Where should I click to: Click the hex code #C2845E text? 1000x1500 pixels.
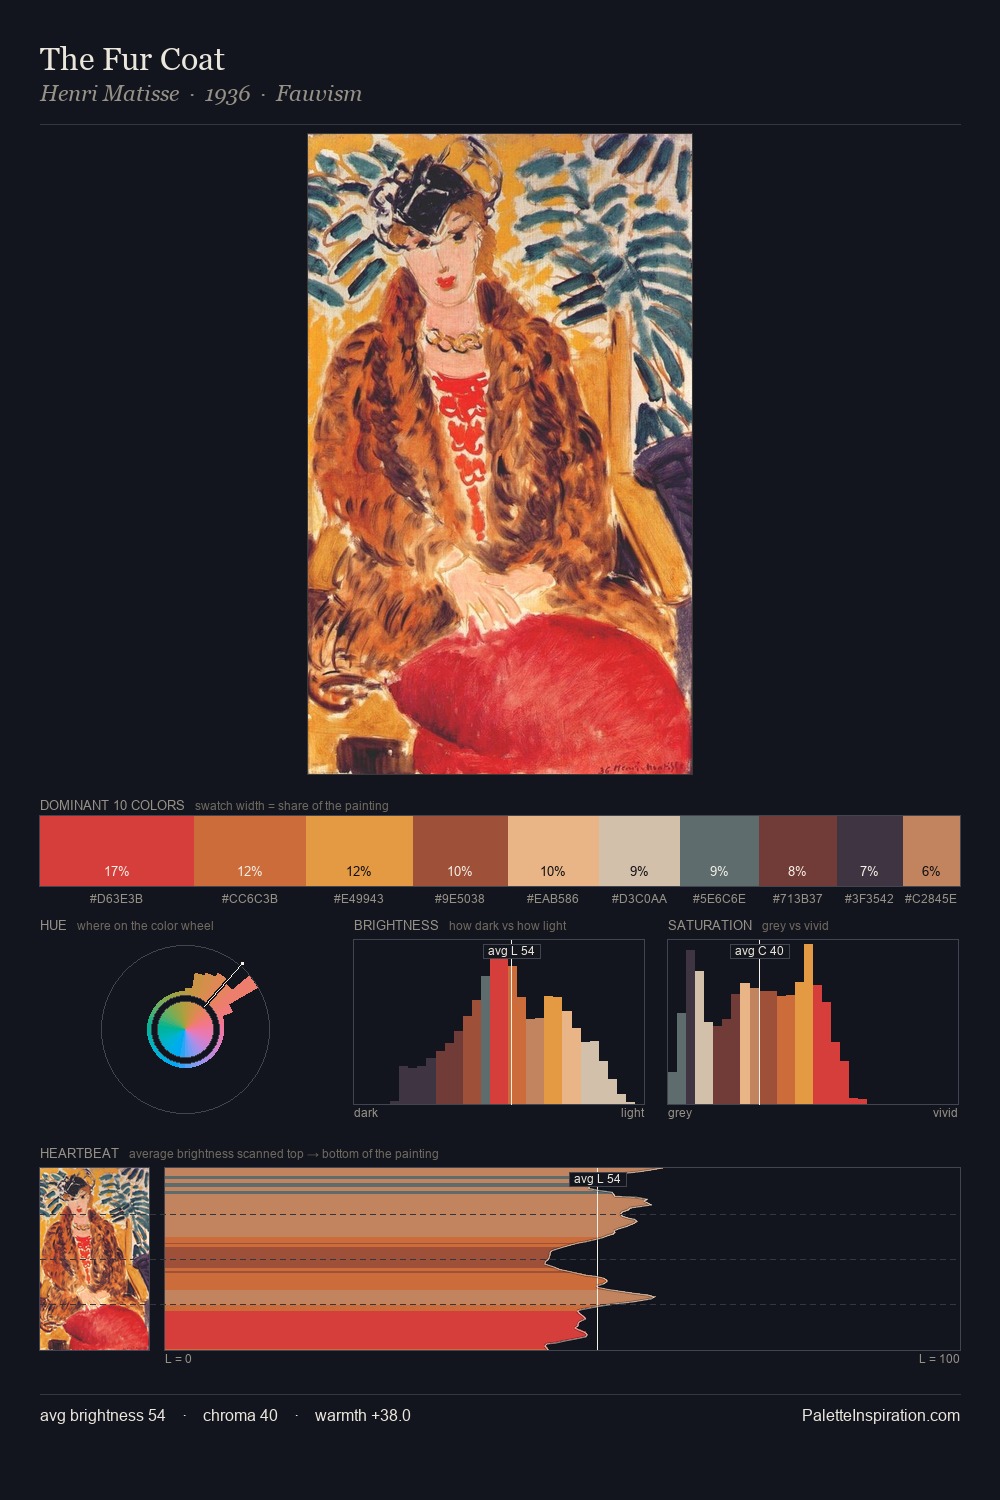[931, 899]
